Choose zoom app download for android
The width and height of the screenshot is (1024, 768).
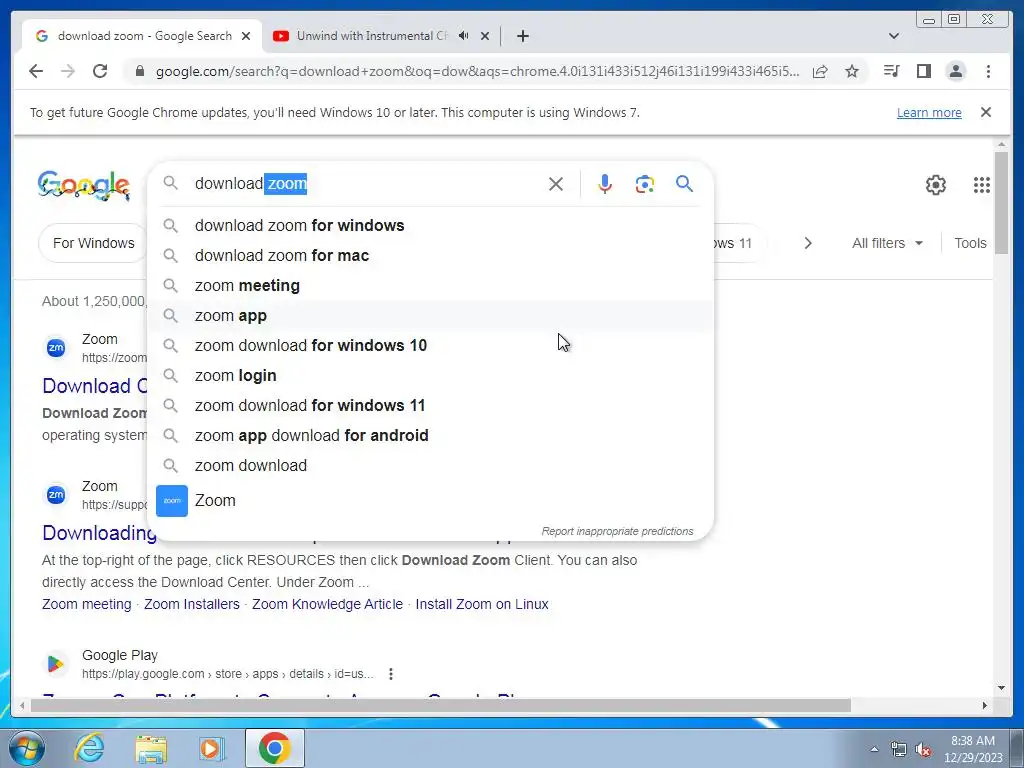pyautogui.click(x=431, y=436)
